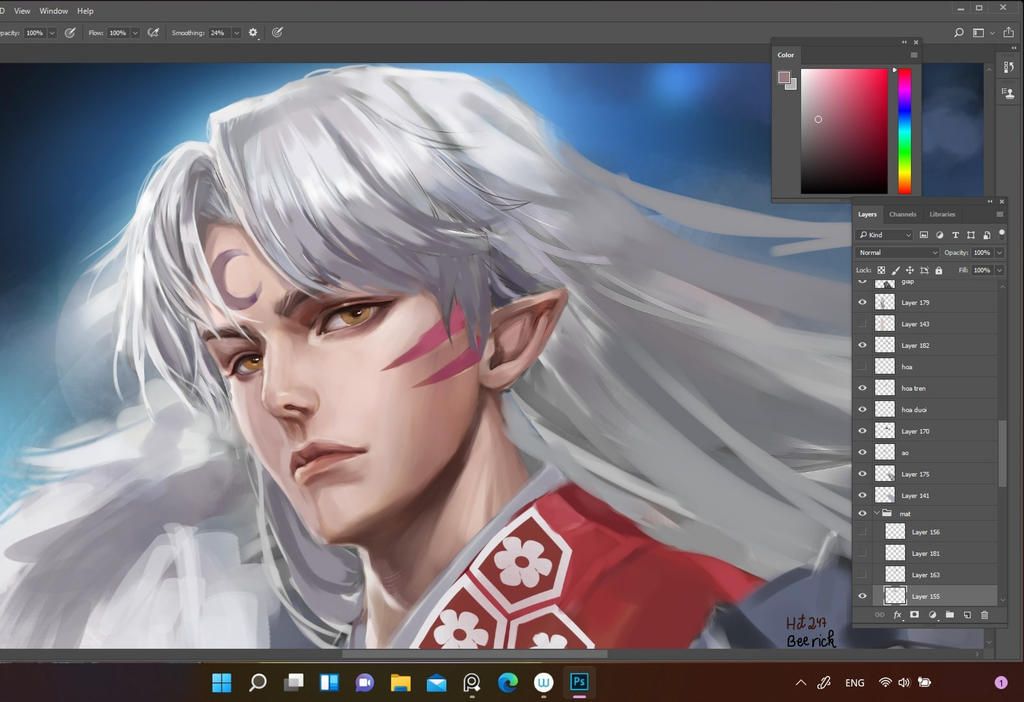
Task: Select the Color panel tab
Action: (x=786, y=55)
